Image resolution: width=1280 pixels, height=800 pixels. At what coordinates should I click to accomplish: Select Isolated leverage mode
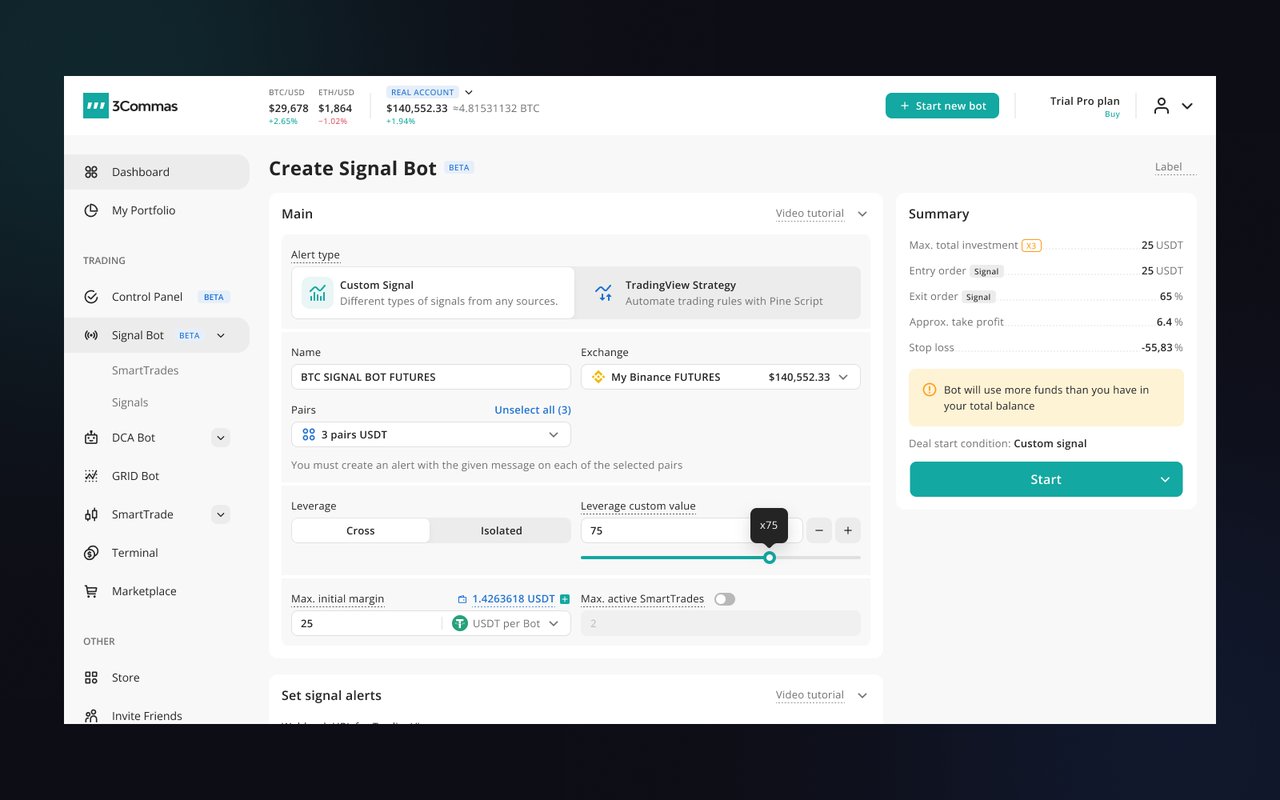tap(501, 531)
